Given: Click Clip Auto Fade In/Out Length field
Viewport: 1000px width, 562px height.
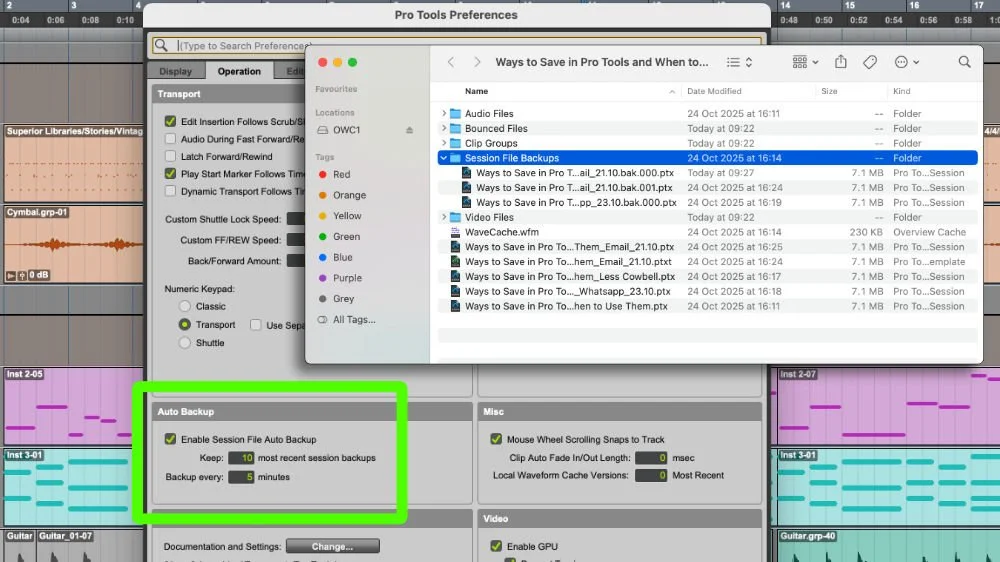Looking at the screenshot, I should pyautogui.click(x=651, y=458).
